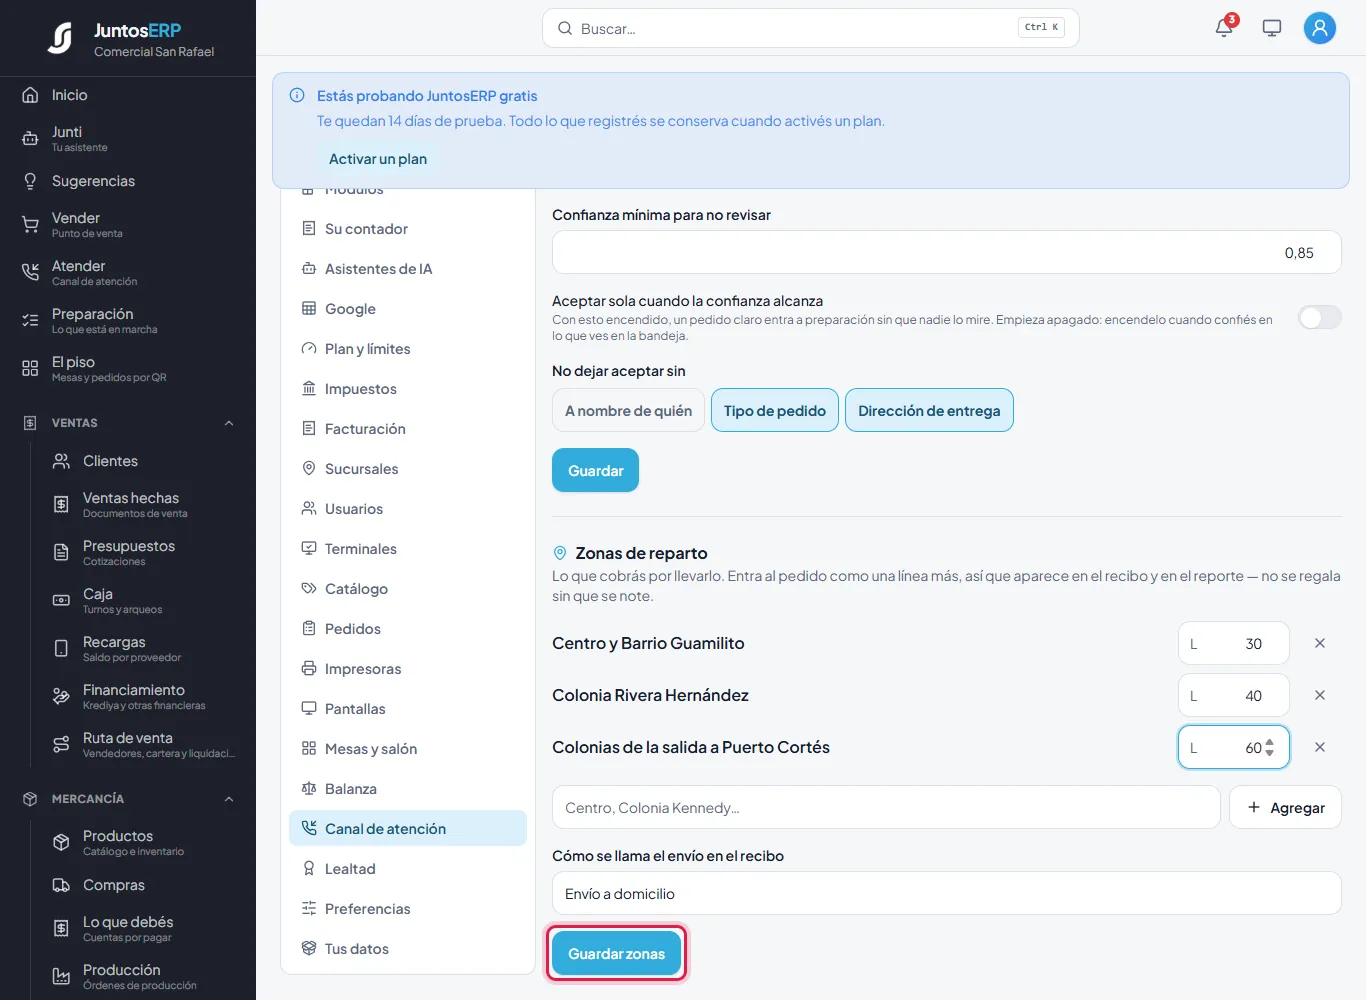Click Activar un plan link

point(378,159)
